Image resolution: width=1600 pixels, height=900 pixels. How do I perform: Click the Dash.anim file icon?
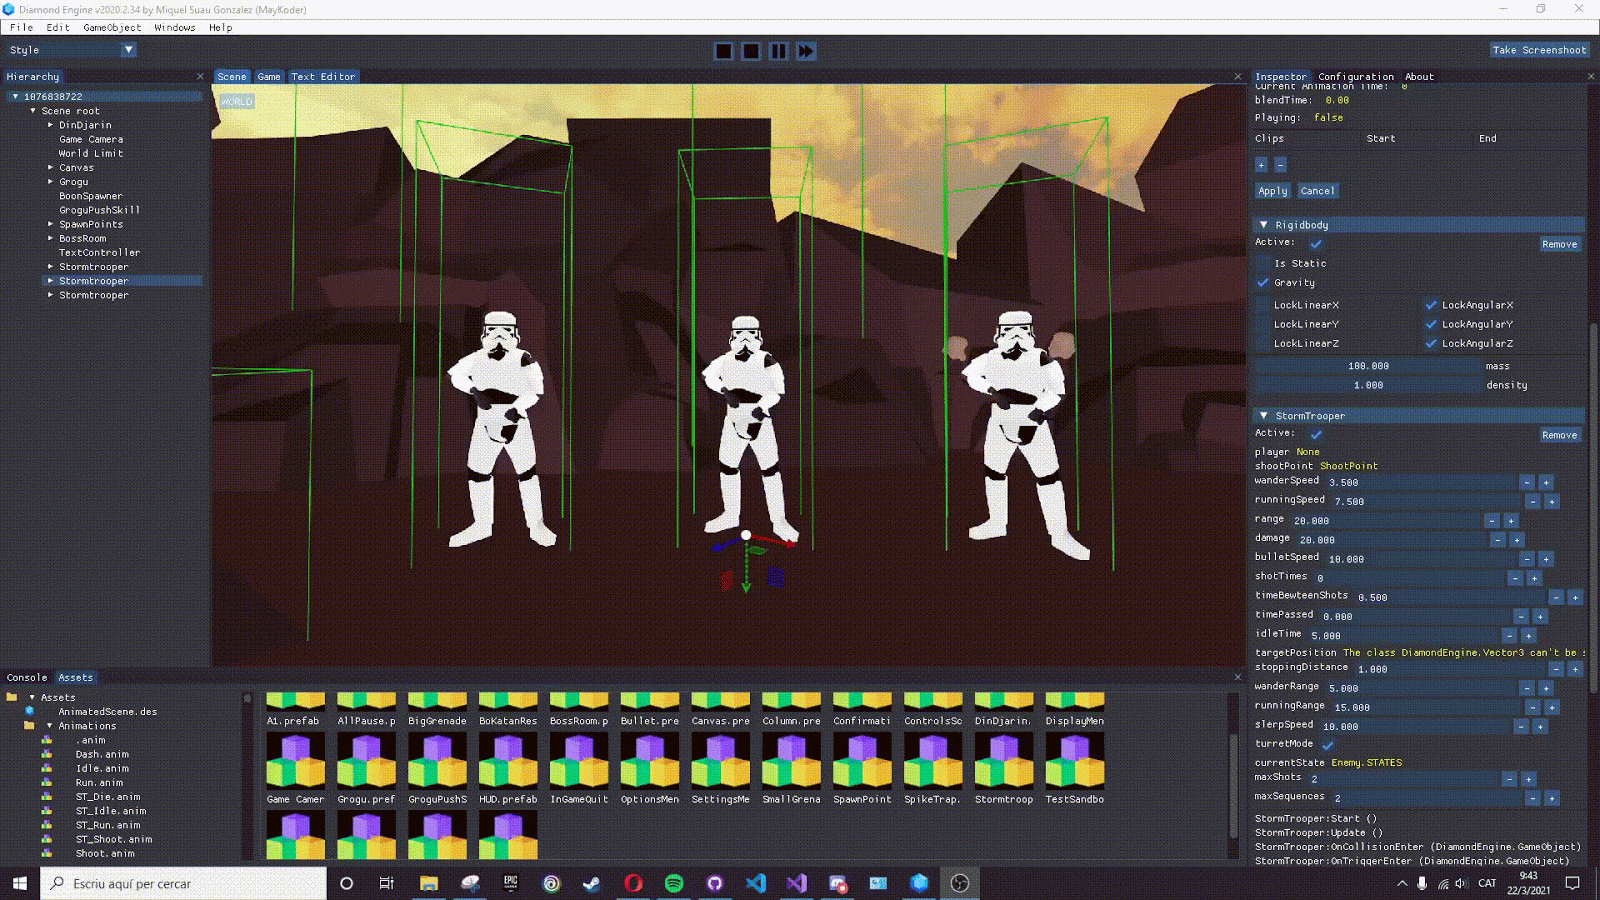click(47, 755)
